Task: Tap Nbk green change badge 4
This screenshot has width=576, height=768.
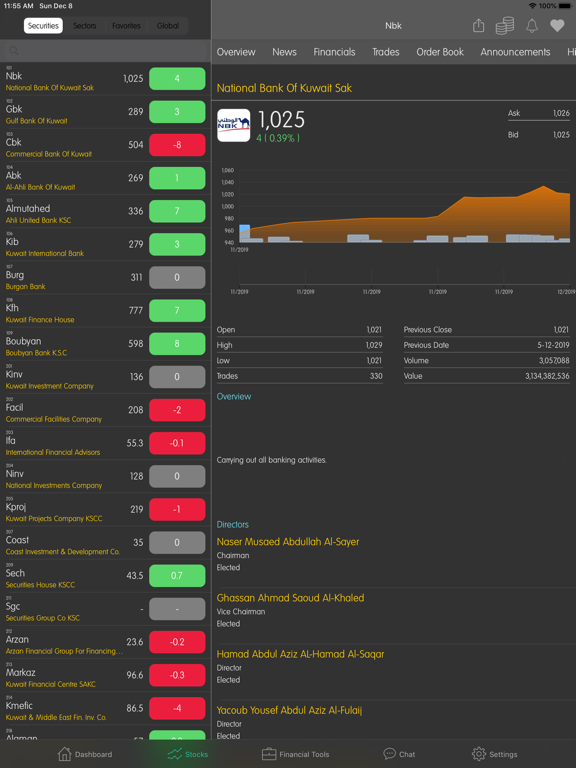Action: point(177,78)
